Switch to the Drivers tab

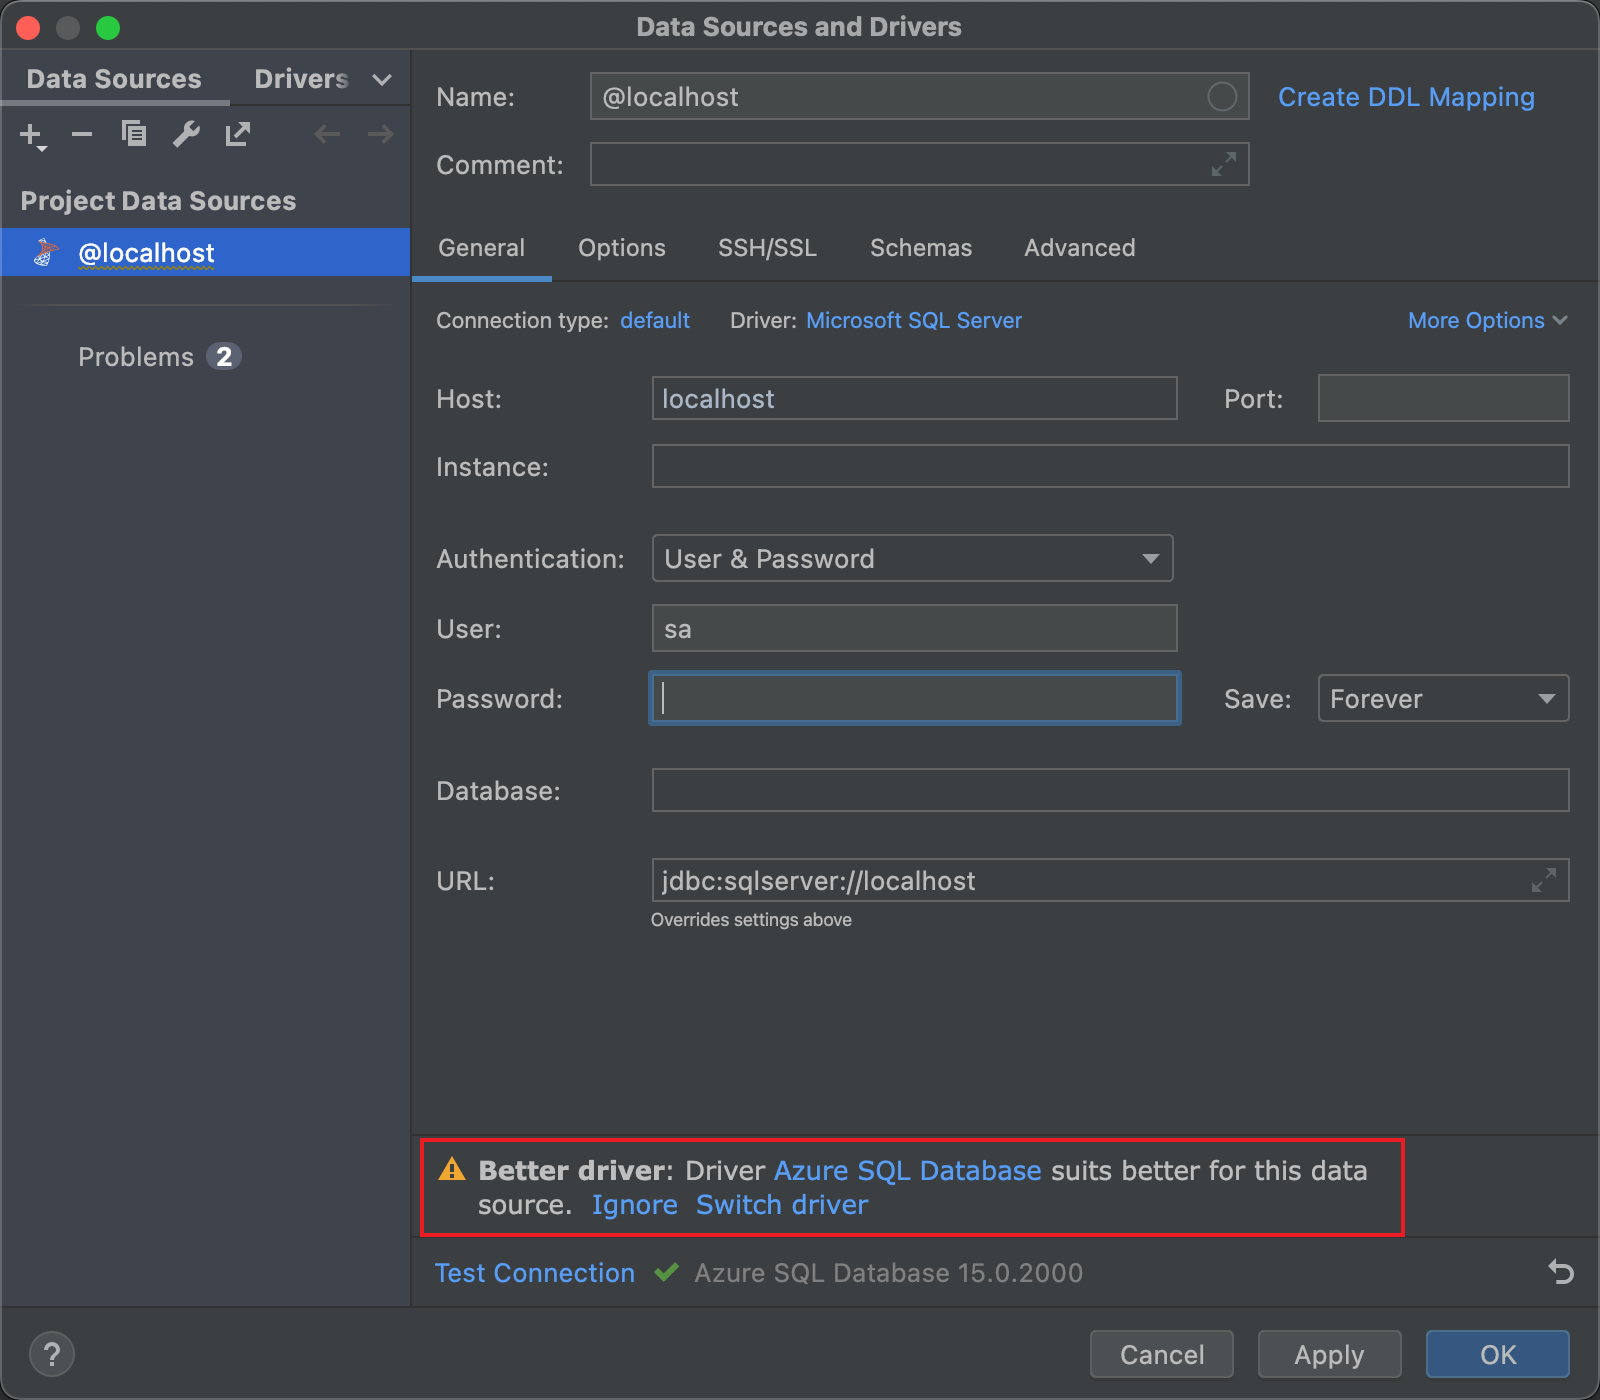pos(301,79)
